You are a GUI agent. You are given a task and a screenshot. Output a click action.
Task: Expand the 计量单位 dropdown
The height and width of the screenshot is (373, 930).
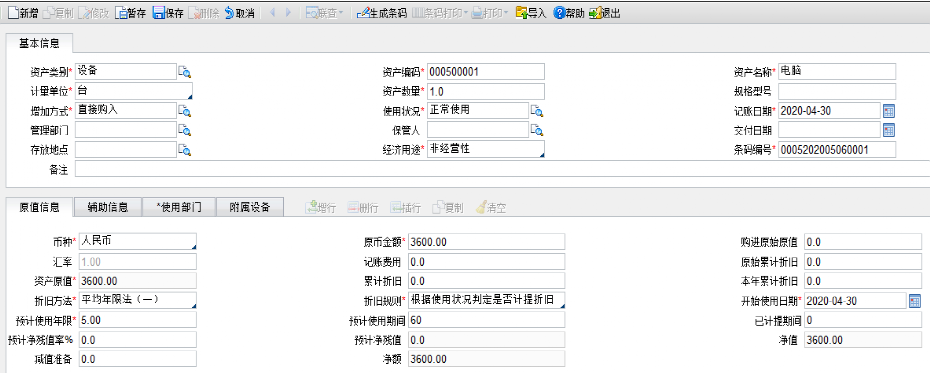tap(189, 96)
